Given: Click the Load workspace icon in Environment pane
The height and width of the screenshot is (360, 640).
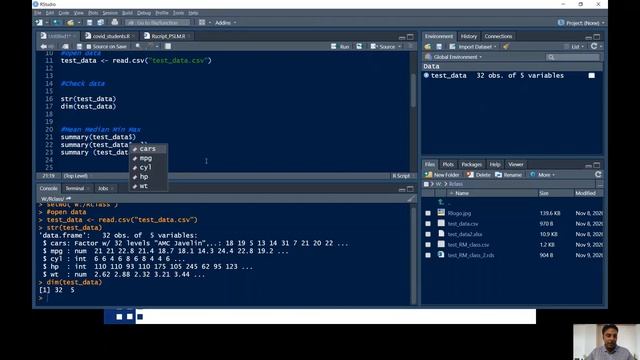Looking at the screenshot, I should 428,47.
